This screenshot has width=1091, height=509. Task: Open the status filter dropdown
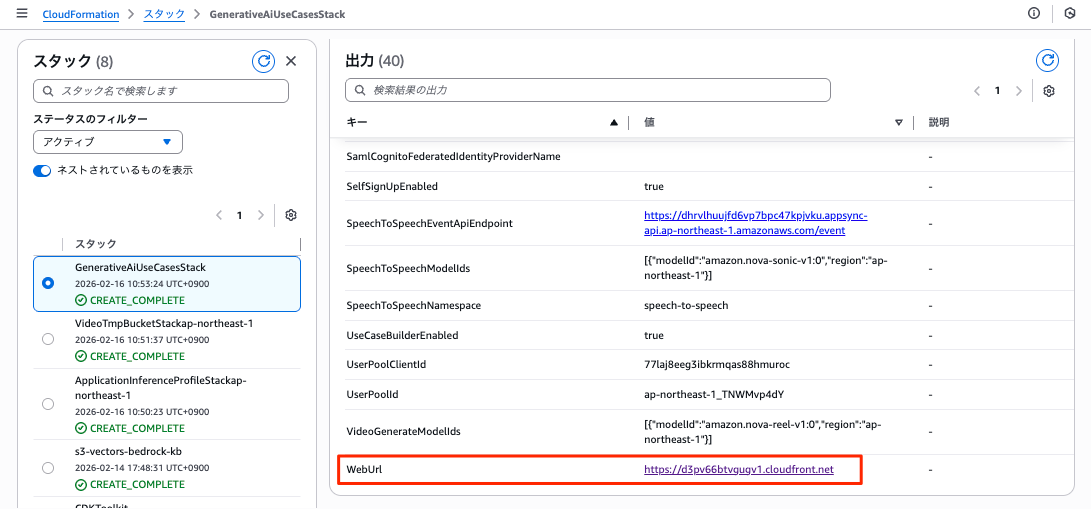tap(108, 142)
